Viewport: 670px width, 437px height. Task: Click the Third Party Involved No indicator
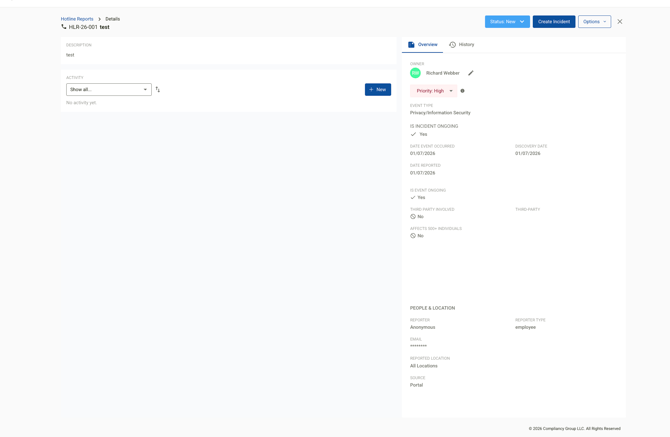(413, 216)
